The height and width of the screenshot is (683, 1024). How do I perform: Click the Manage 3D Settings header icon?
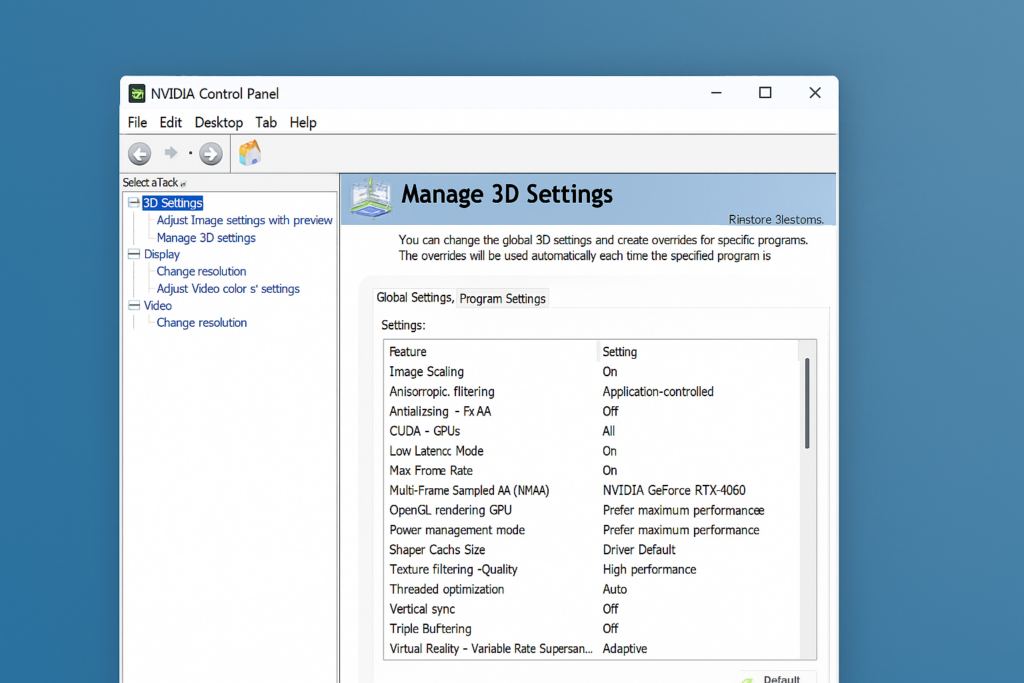(x=371, y=198)
